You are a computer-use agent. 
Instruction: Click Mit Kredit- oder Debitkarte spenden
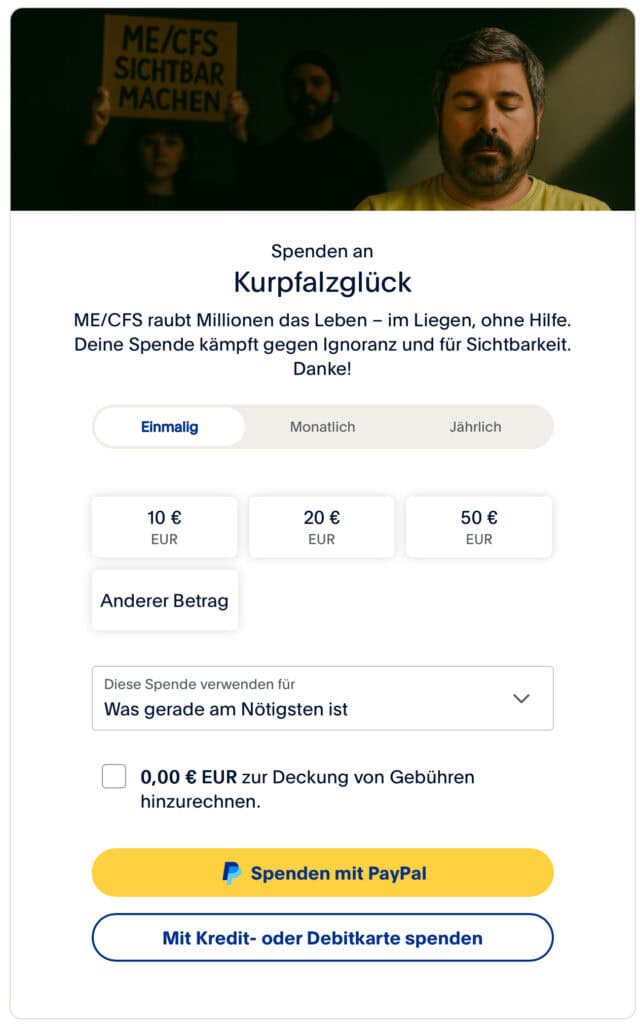322,938
